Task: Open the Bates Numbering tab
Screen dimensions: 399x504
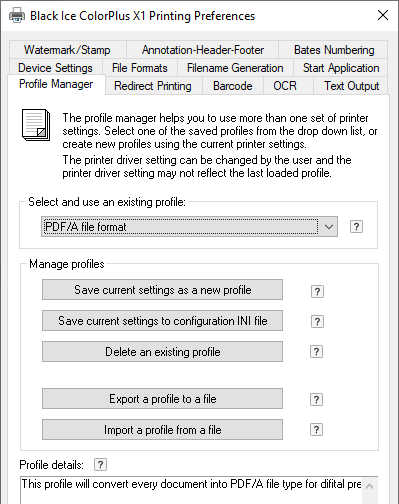Action: (x=334, y=50)
